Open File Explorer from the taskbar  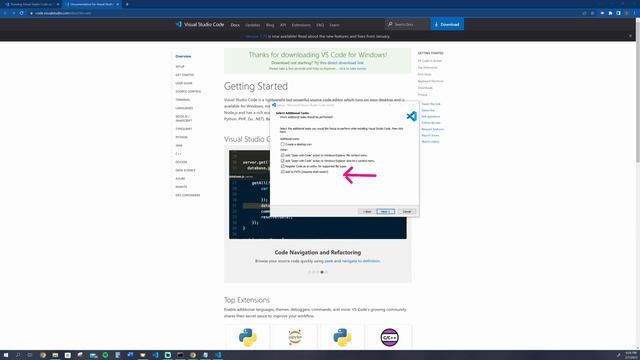pos(55,355)
